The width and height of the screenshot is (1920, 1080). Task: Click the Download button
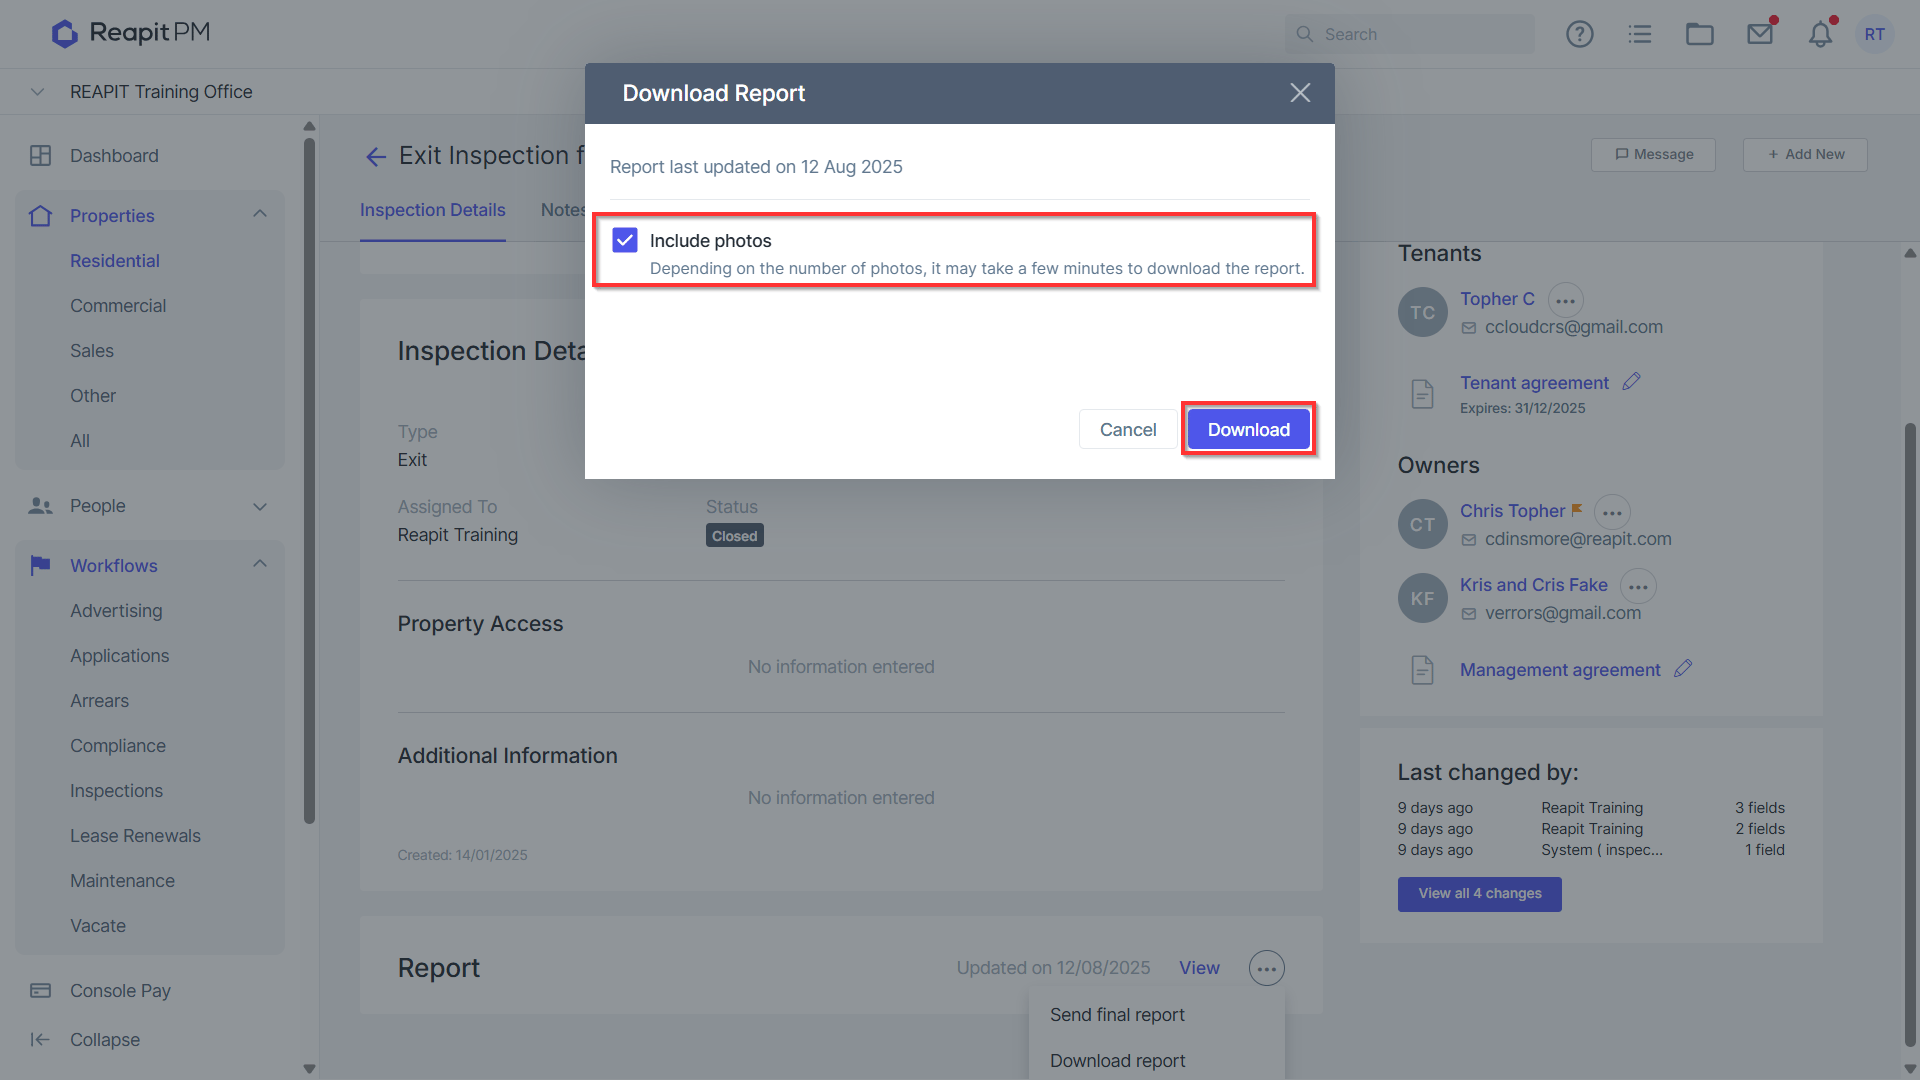tap(1248, 429)
